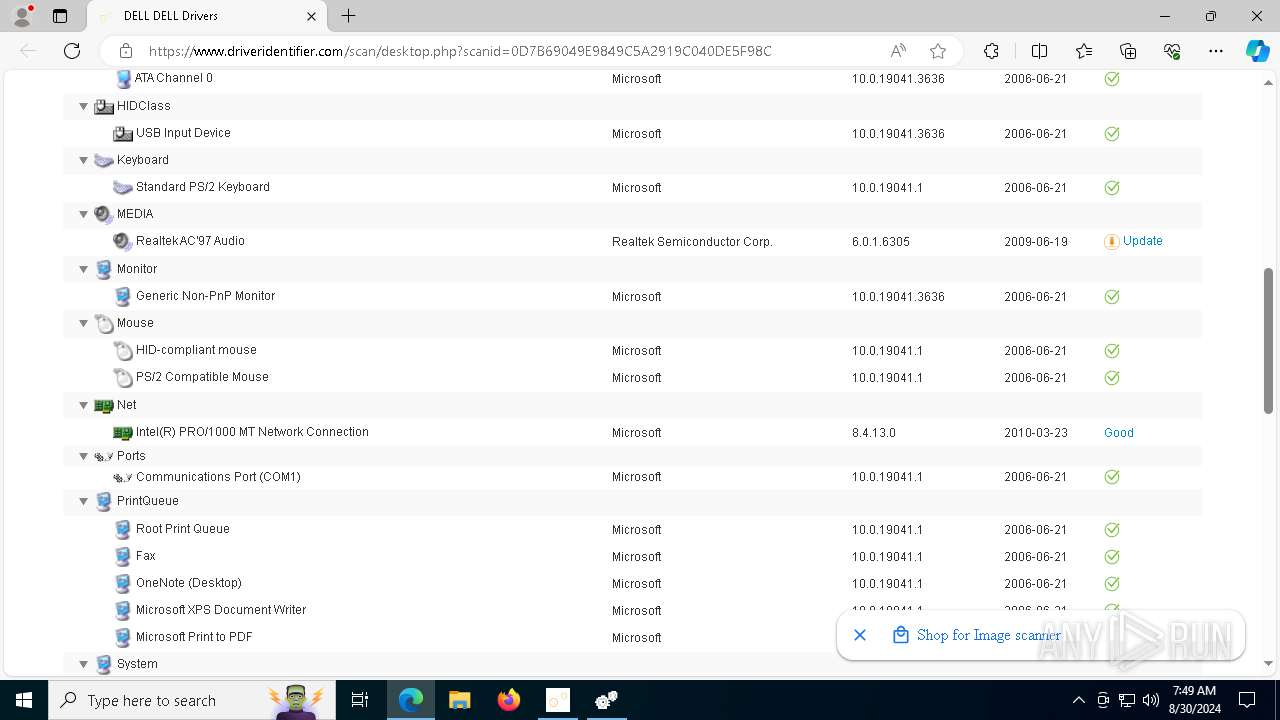Click the HIDClass category icon
The width and height of the screenshot is (1280, 720).
[x=104, y=106]
